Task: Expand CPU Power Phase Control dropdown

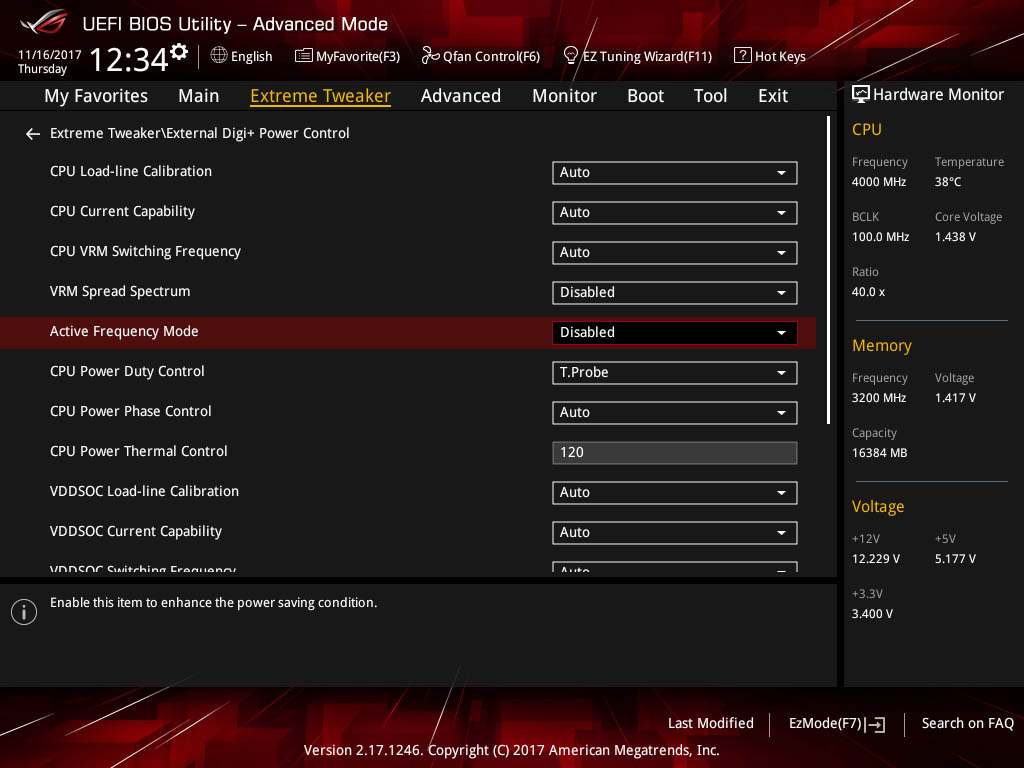Action: point(675,413)
